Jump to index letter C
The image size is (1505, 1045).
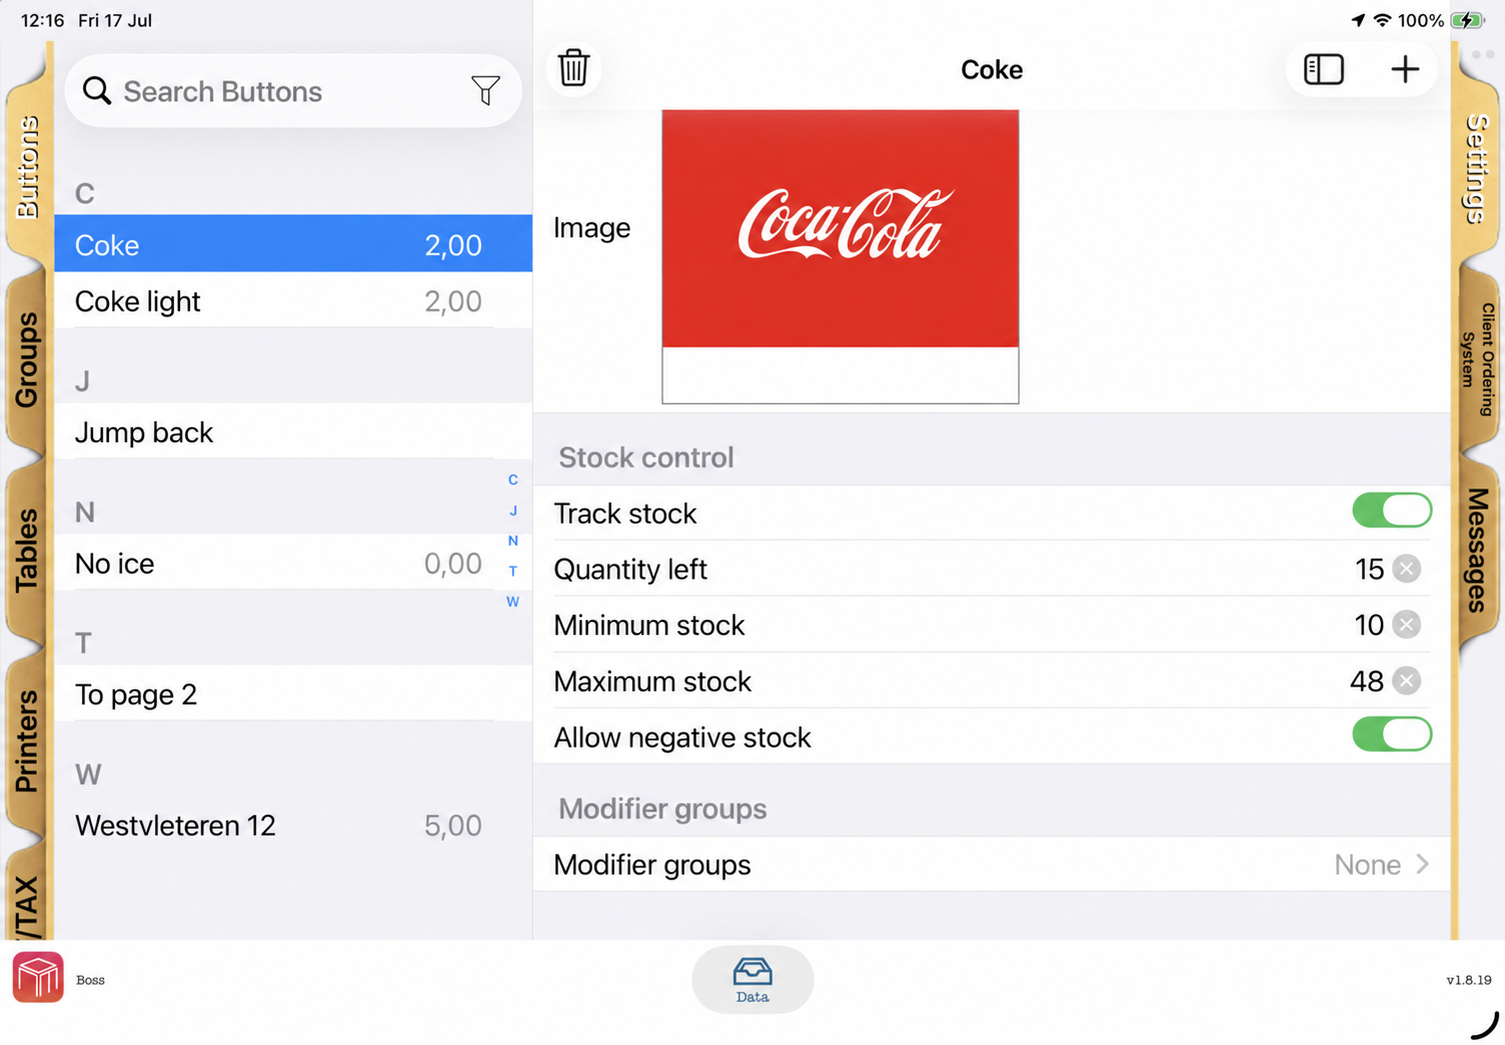(x=513, y=480)
